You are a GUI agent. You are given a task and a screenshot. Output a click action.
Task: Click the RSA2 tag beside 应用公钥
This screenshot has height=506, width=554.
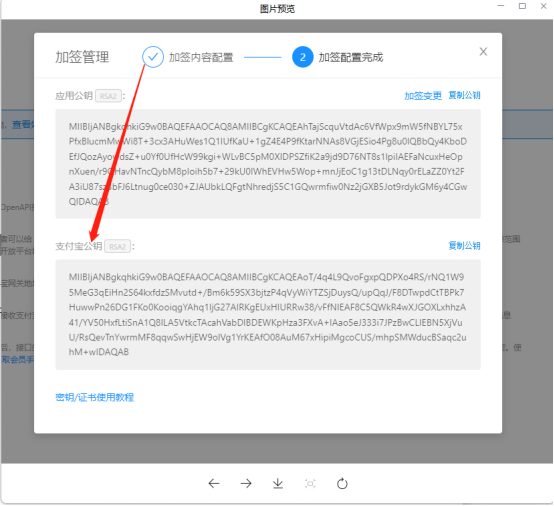coord(108,96)
